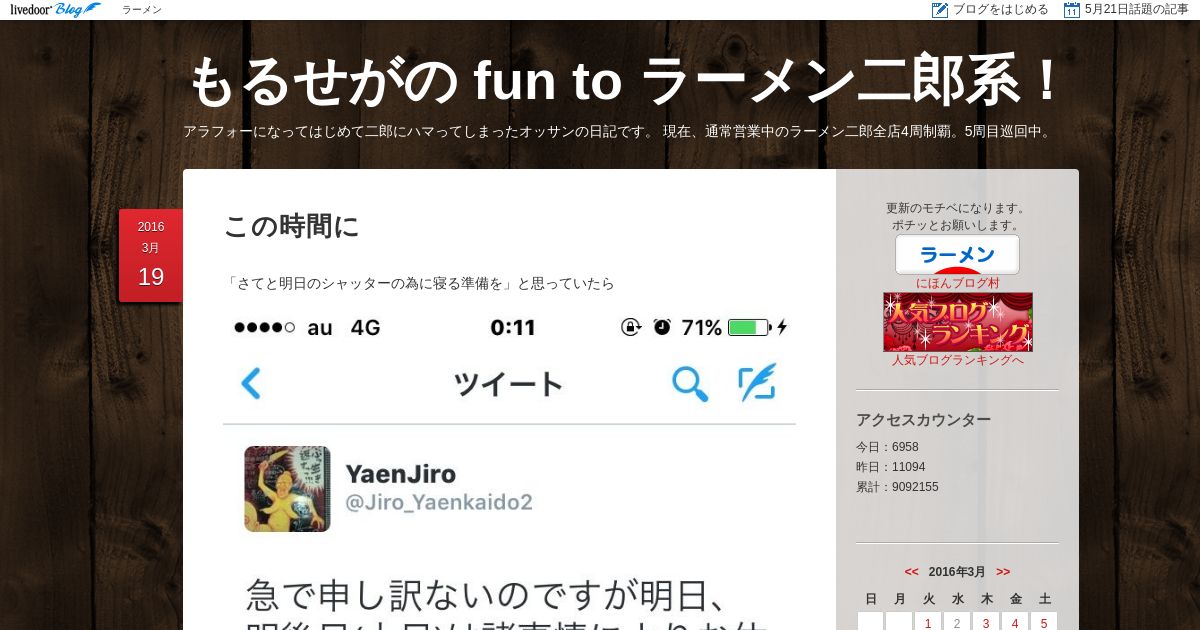Tap the magnifier search icon in the tweet screenshot
The width and height of the screenshot is (1200, 630).
pos(690,384)
